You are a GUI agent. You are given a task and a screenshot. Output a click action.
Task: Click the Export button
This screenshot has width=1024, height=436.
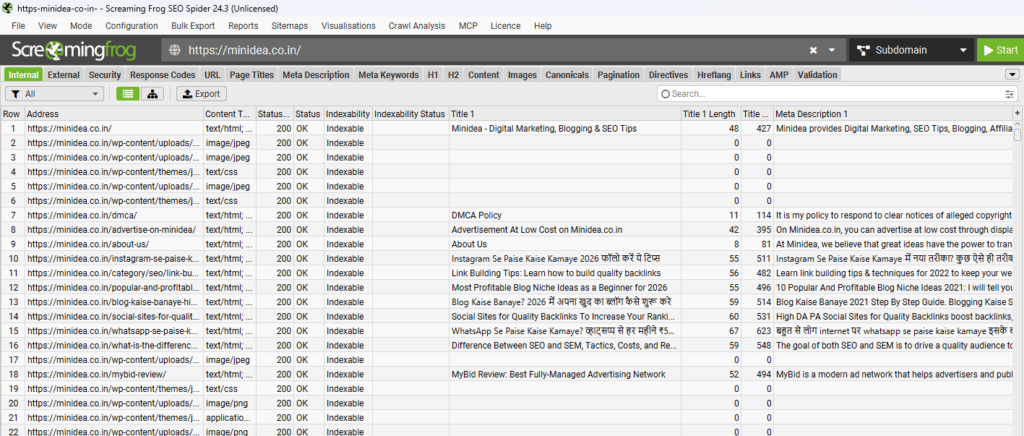201,94
